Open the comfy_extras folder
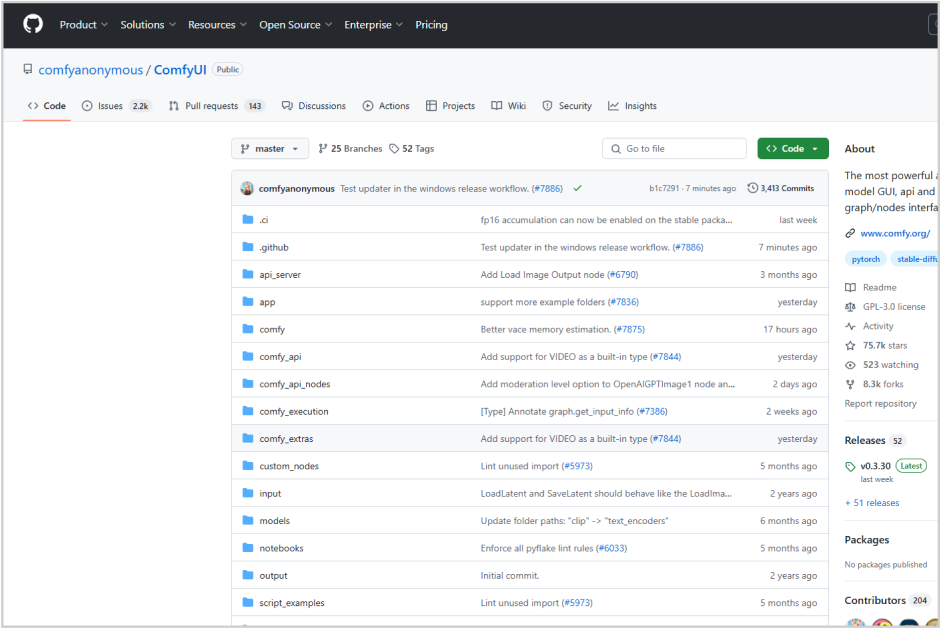The image size is (940, 628). pyautogui.click(x=286, y=439)
